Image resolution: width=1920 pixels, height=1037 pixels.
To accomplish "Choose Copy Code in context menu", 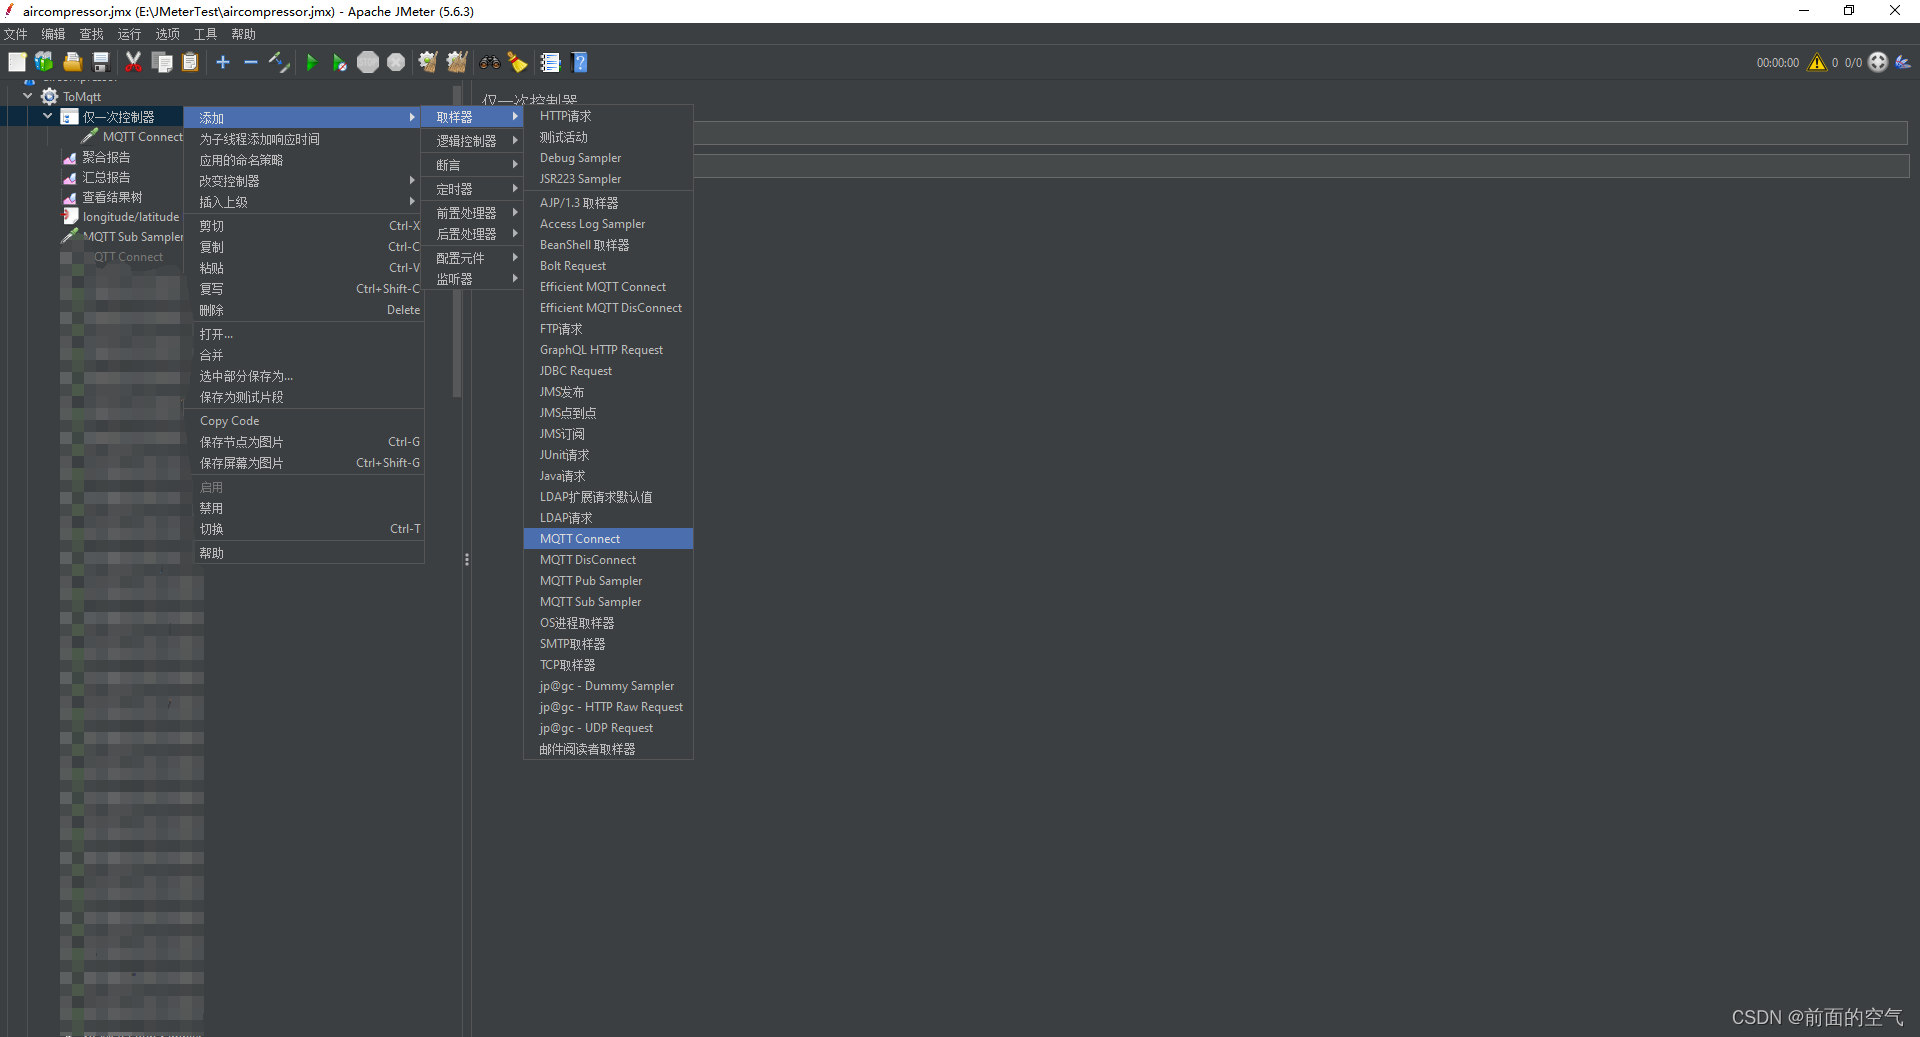I will [x=304, y=421].
